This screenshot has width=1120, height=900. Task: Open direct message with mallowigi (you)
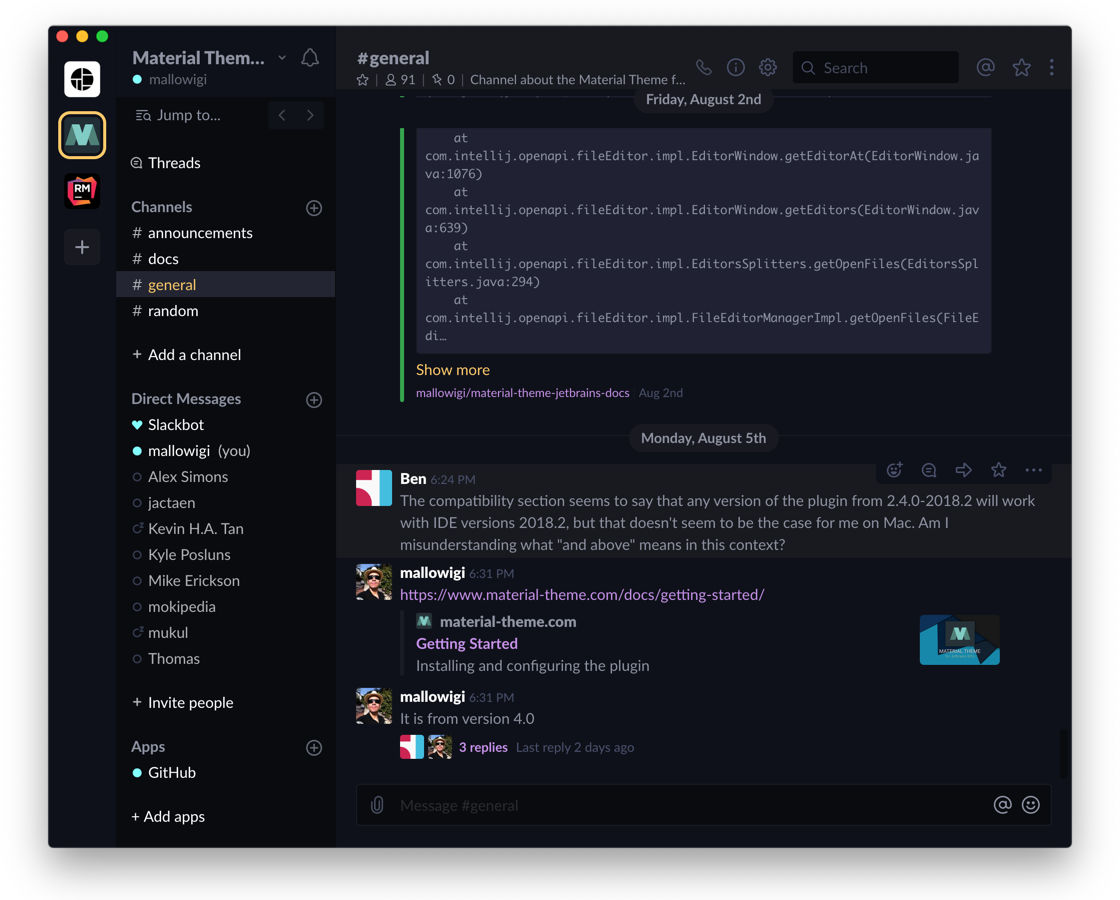225,451
